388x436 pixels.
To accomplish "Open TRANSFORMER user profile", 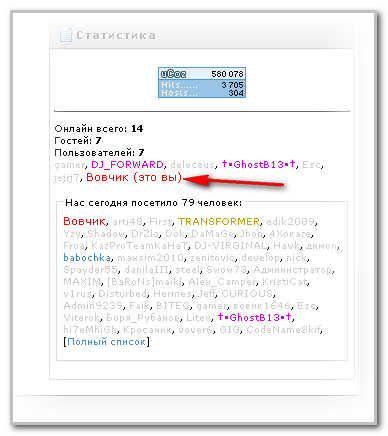I will [219, 222].
